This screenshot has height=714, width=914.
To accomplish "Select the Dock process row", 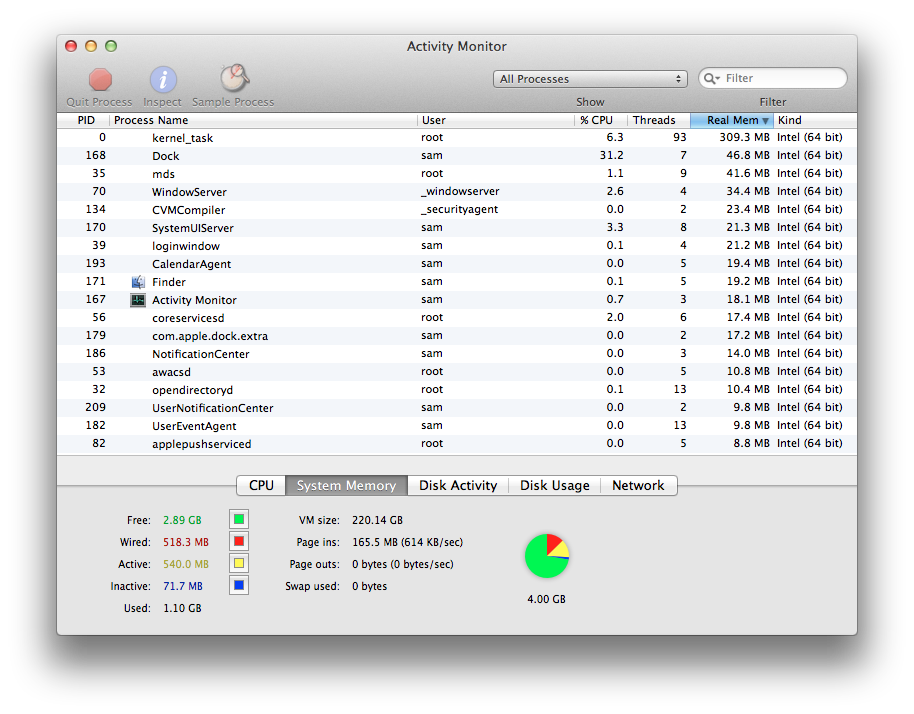I will click(456, 156).
